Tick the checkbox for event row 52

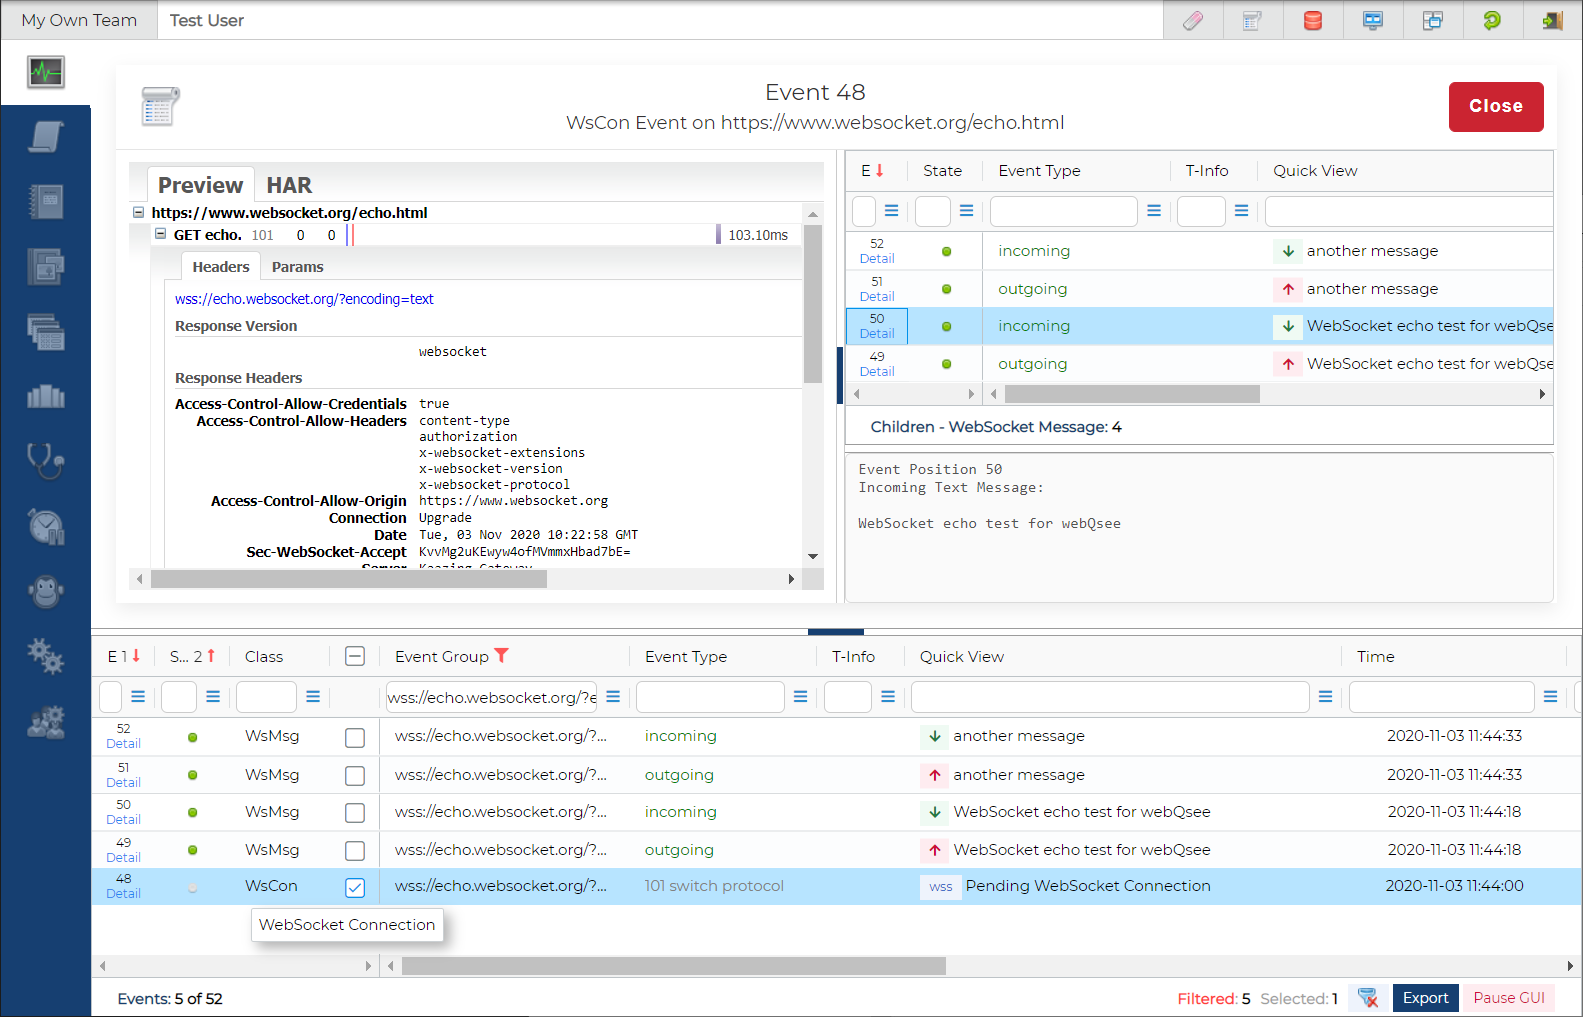point(355,737)
